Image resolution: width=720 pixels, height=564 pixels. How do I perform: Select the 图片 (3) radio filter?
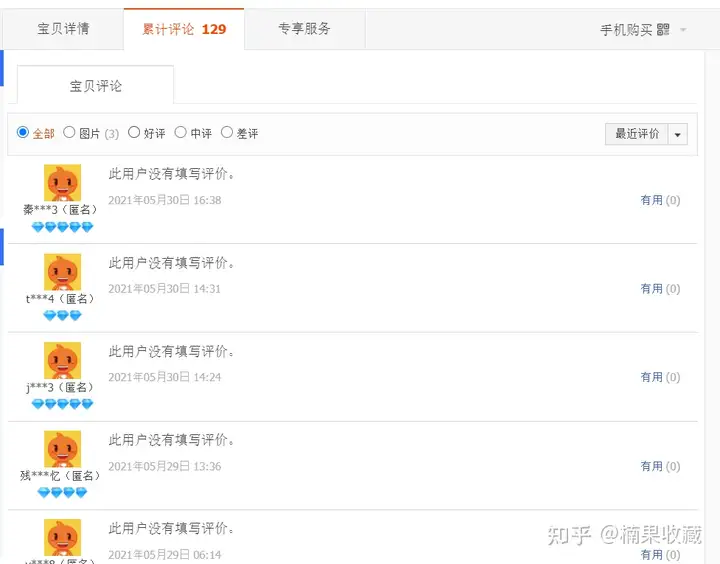69,132
